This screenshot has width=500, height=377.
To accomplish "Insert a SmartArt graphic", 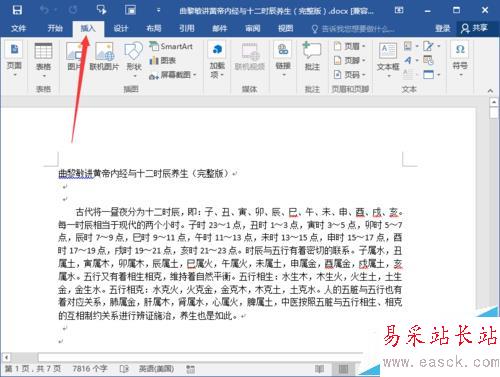I will tap(171, 46).
